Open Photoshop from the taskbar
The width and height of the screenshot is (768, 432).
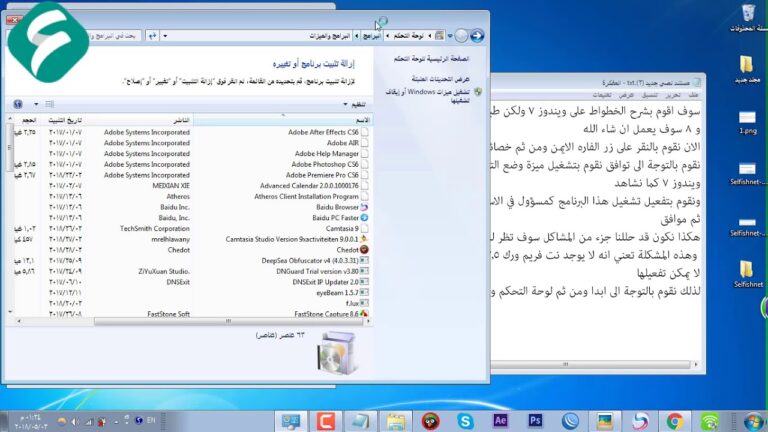coord(535,421)
